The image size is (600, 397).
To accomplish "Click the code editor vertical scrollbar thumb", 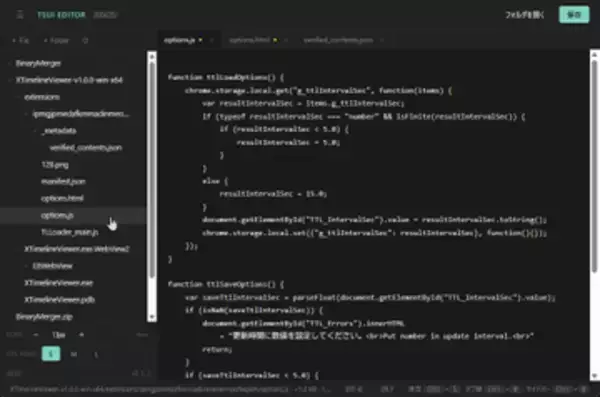I will (x=594, y=167).
